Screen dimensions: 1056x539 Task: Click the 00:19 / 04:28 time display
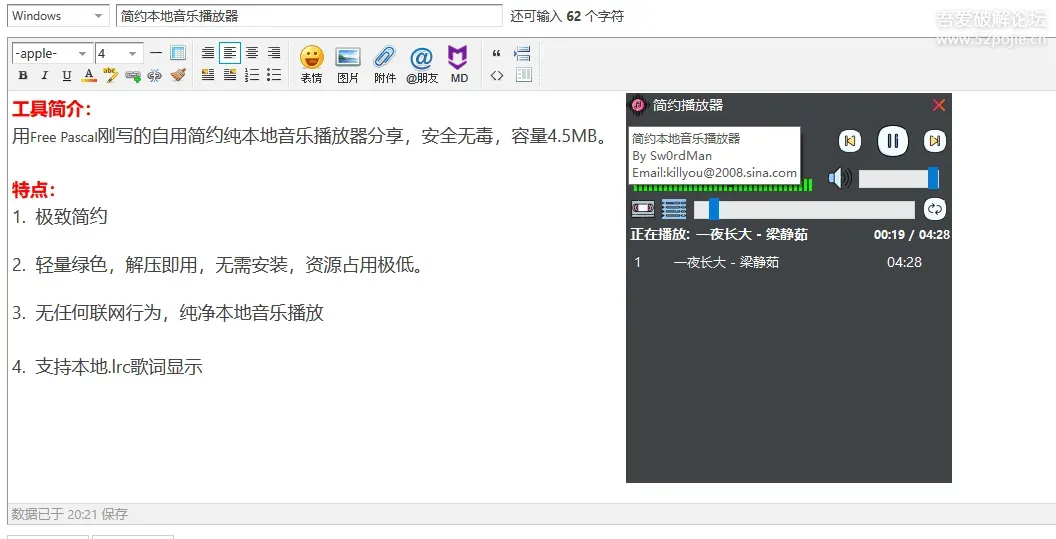(912, 234)
